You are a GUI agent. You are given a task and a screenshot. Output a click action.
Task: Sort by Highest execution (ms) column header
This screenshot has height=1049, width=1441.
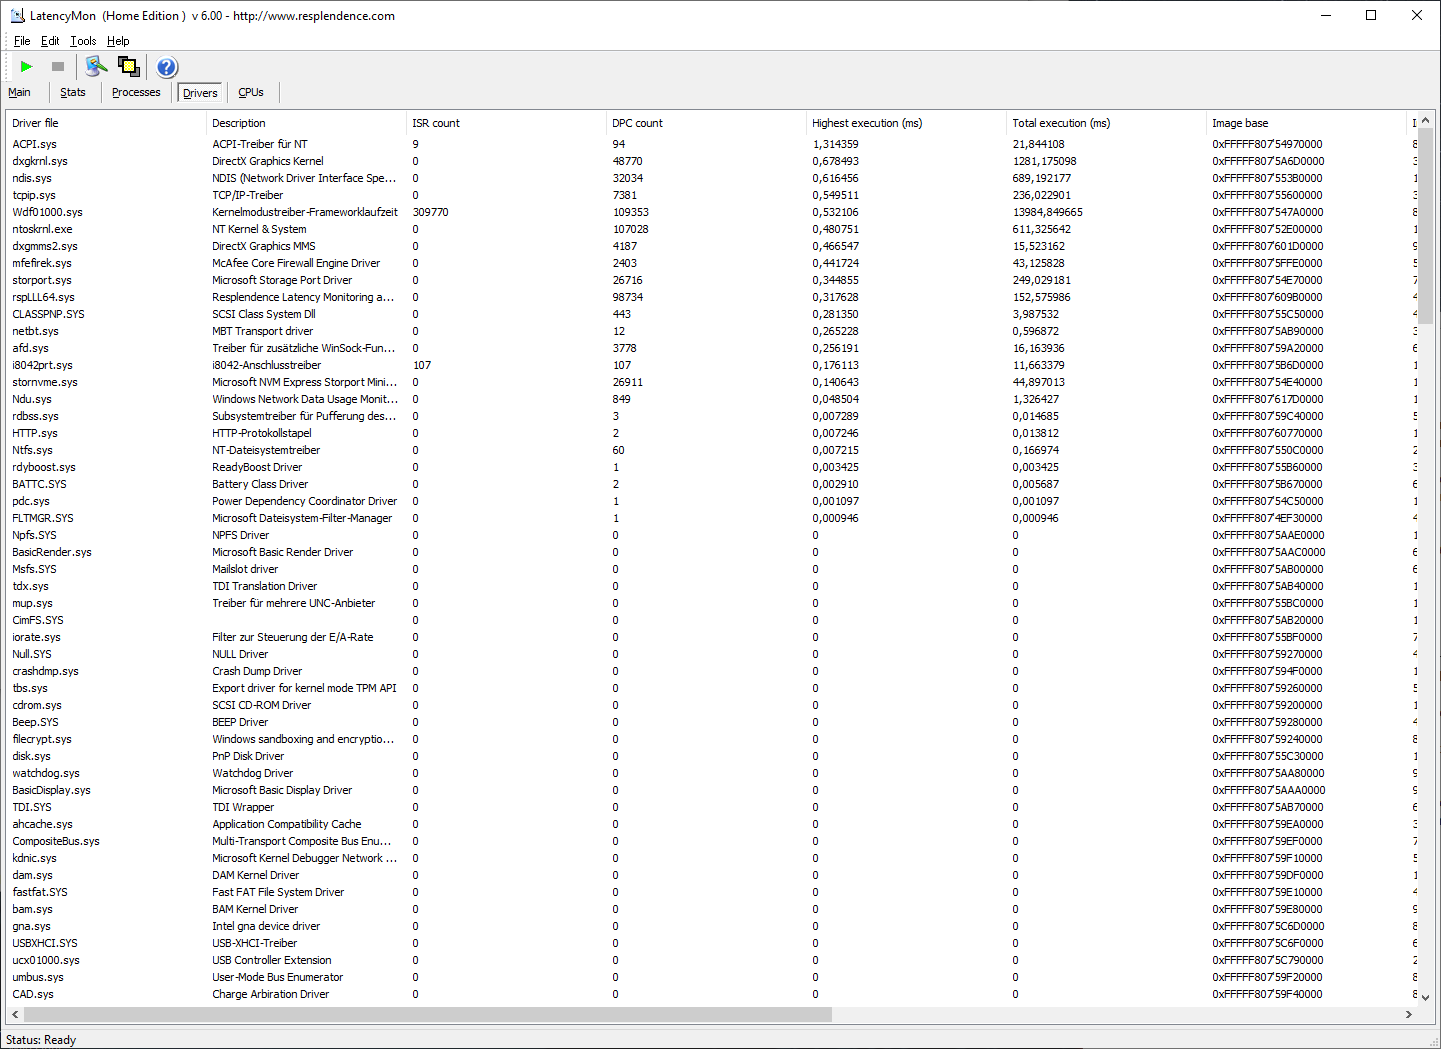click(906, 123)
